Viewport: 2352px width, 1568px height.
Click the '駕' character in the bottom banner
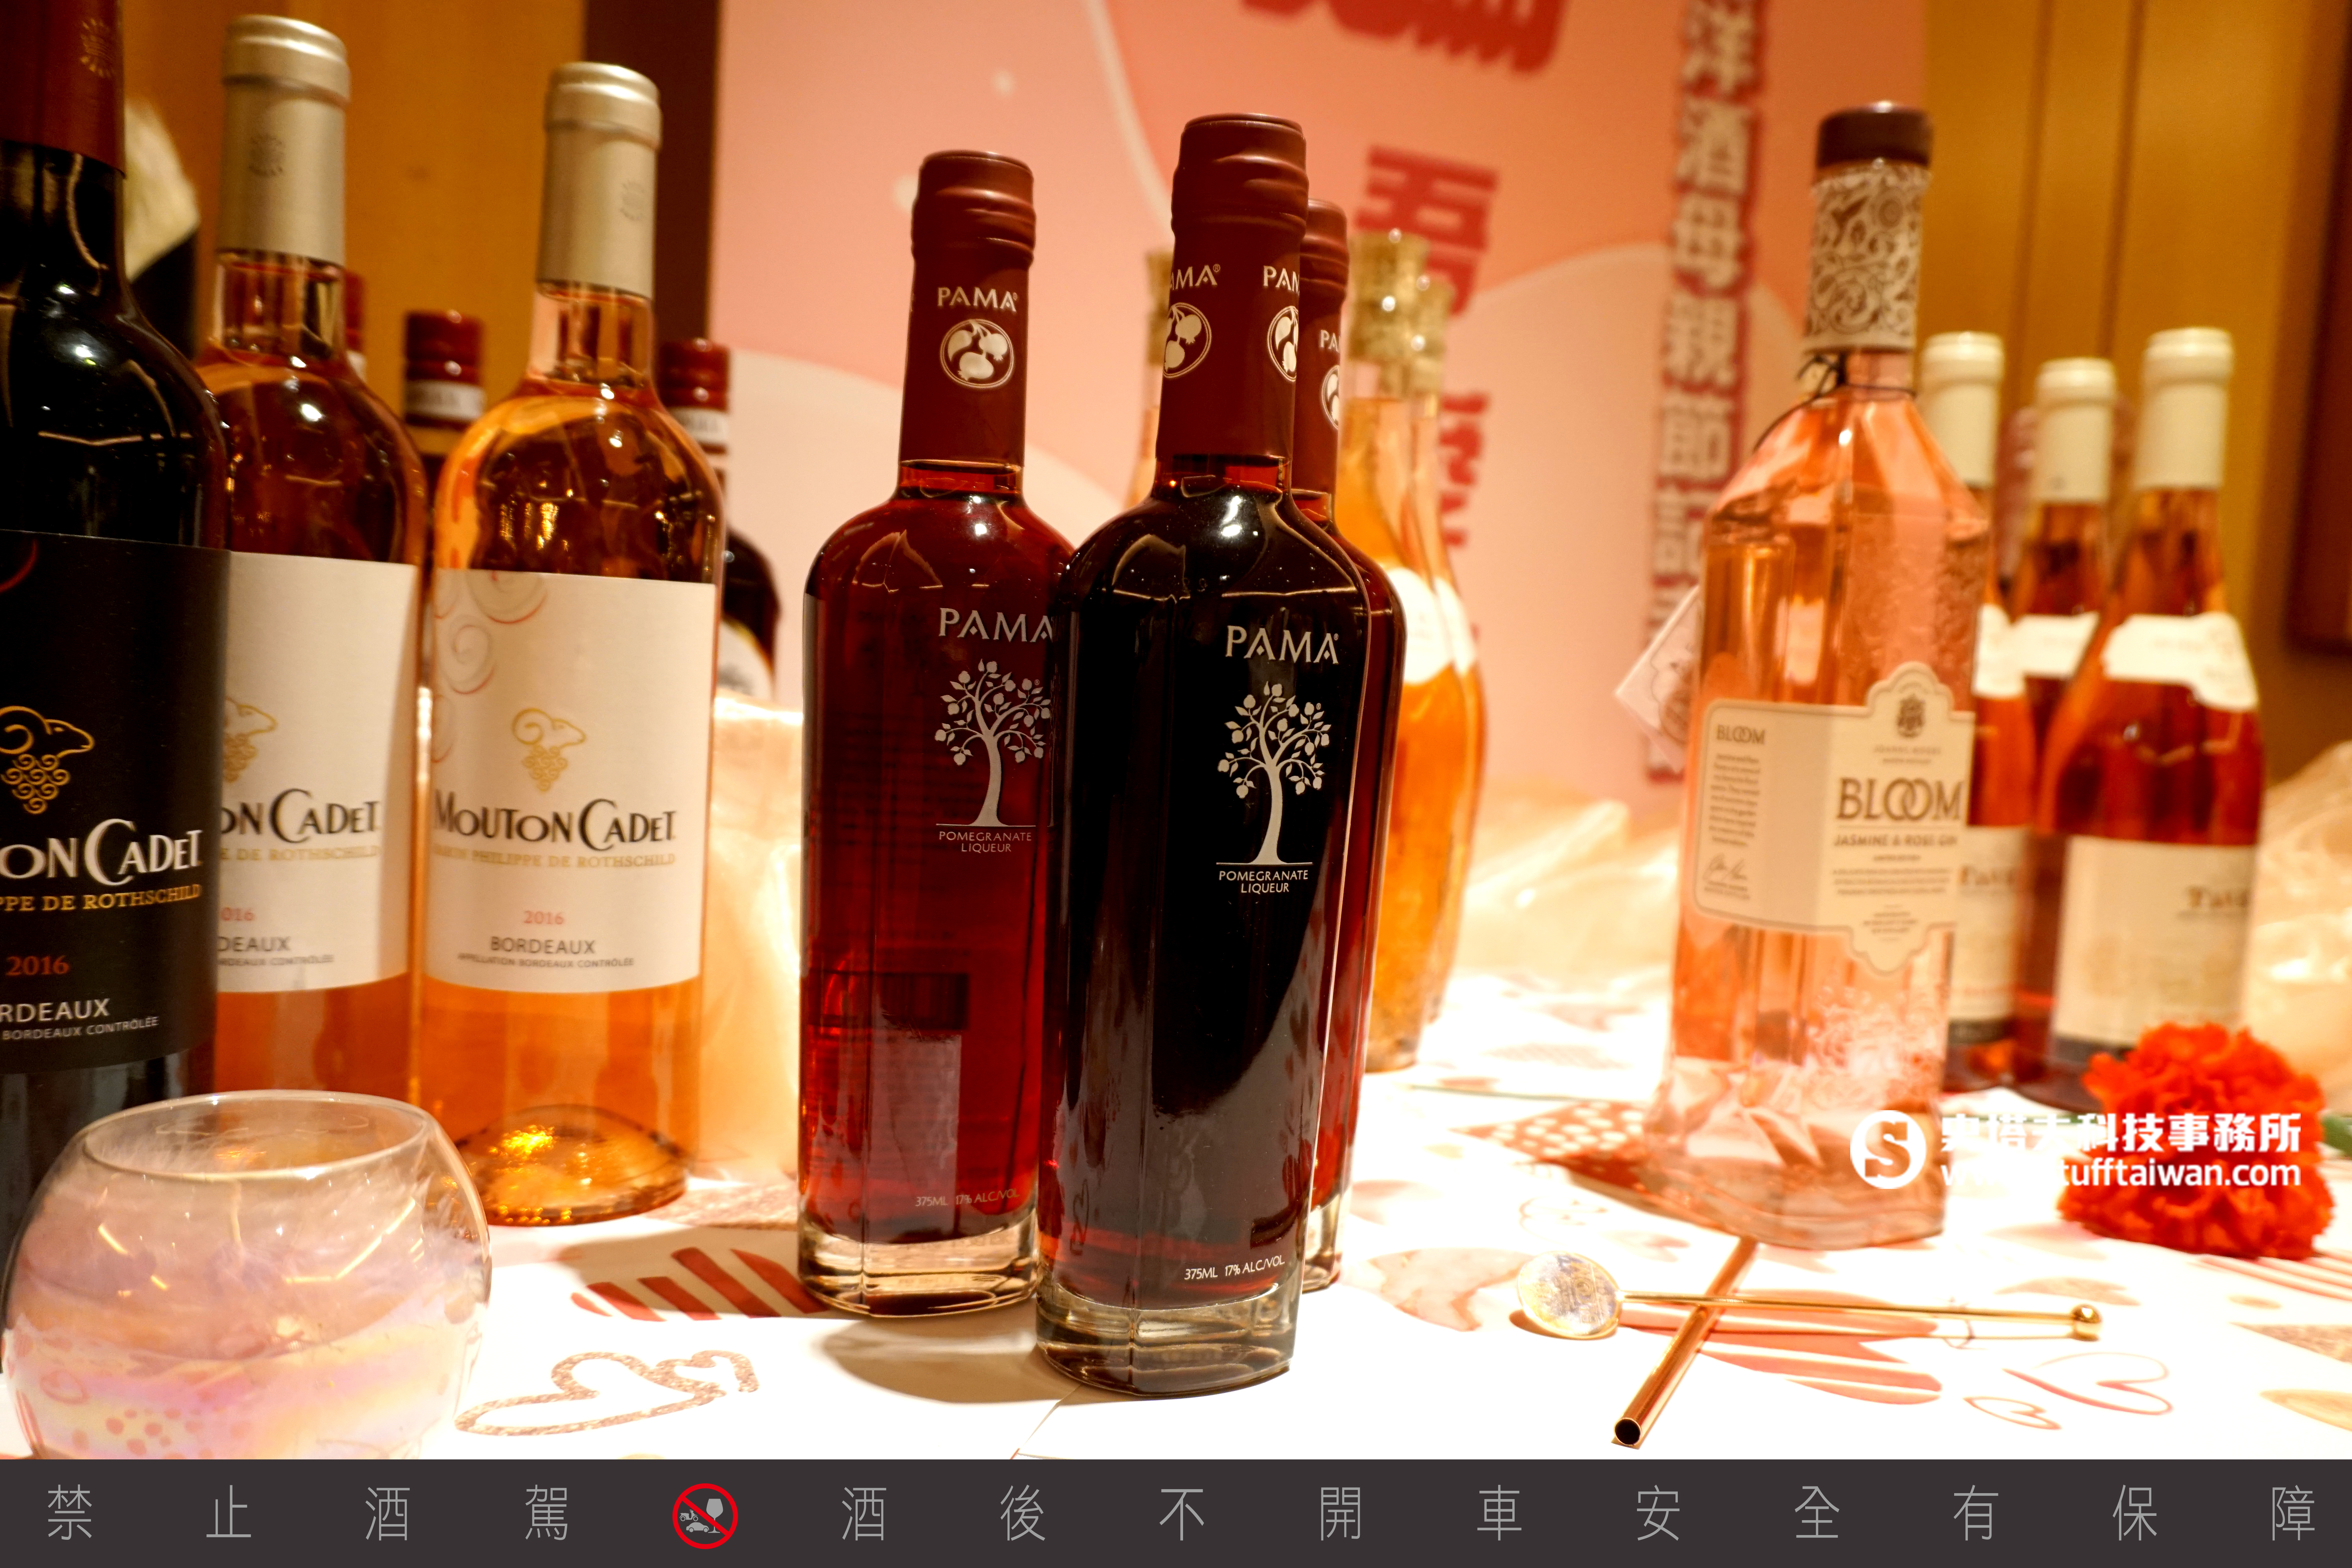[546, 1514]
